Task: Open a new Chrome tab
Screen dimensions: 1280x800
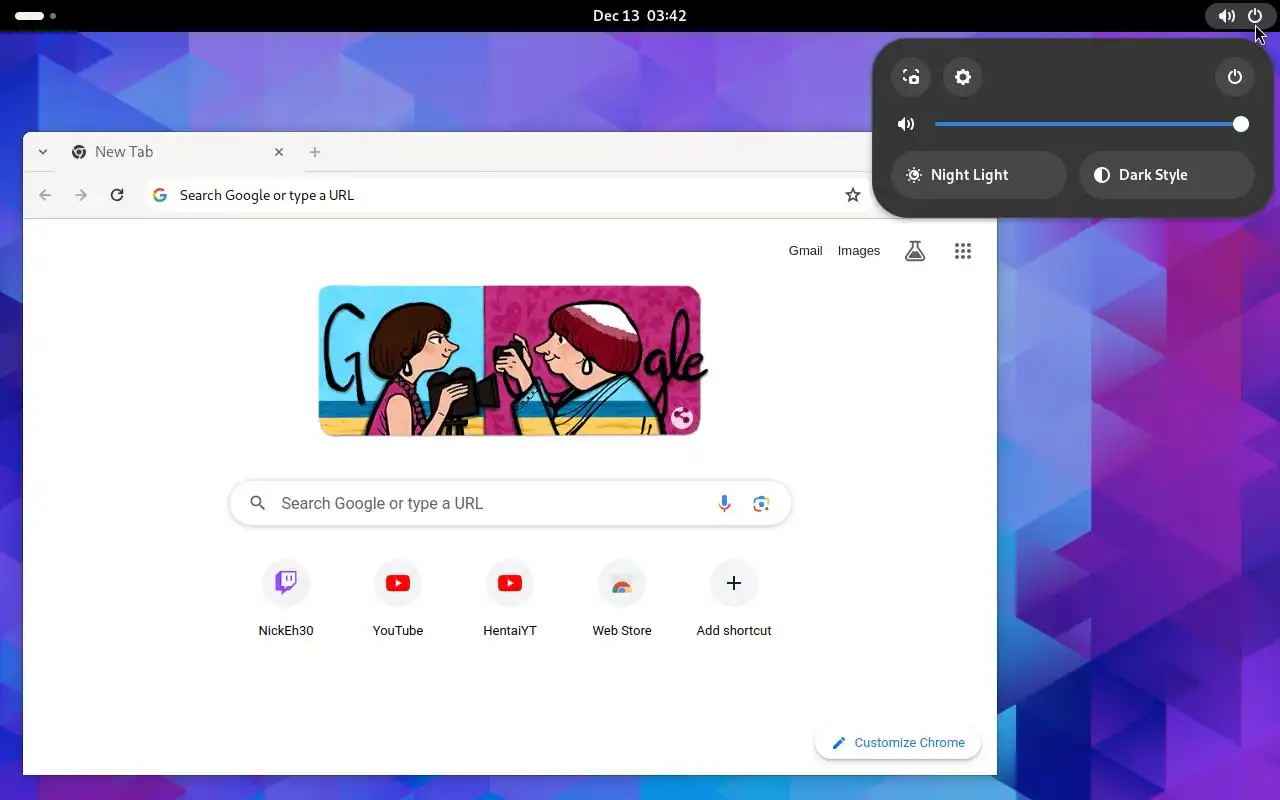Action: [315, 152]
